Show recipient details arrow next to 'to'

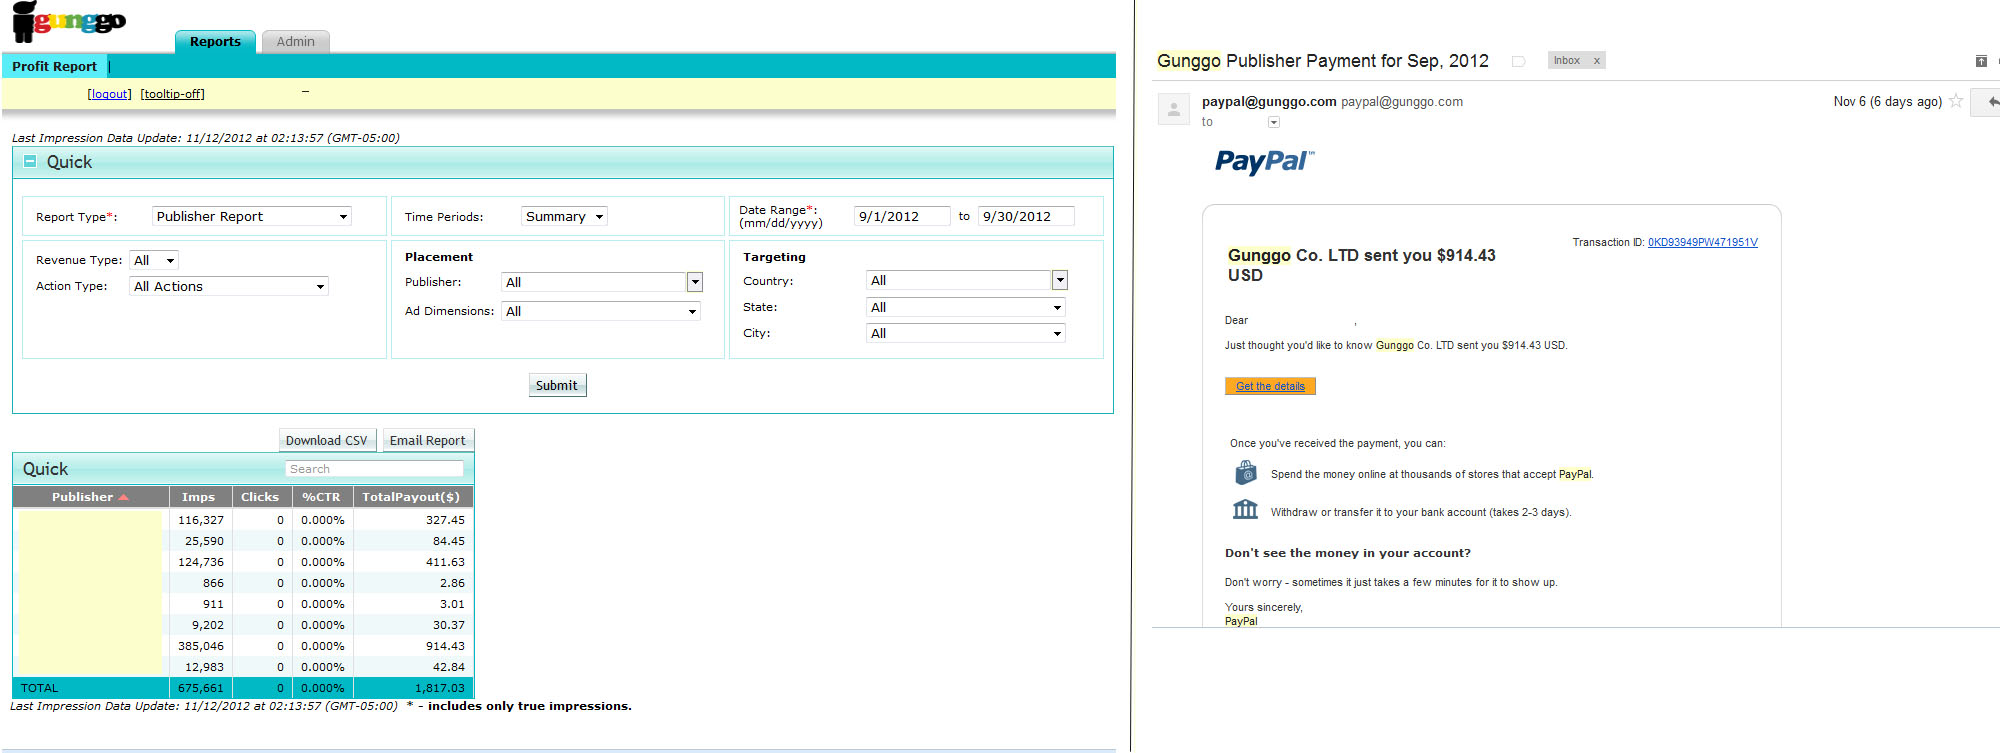tap(1274, 122)
